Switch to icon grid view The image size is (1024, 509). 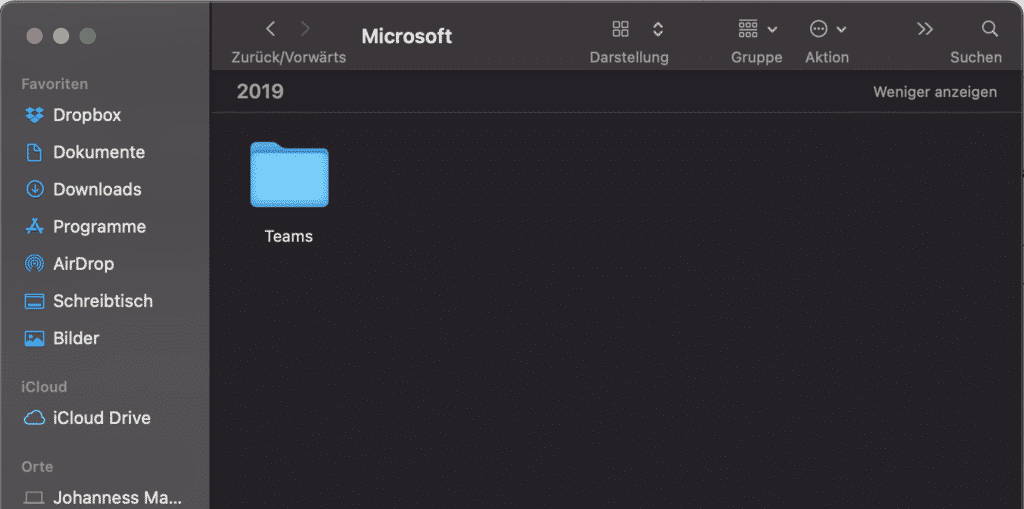click(620, 29)
